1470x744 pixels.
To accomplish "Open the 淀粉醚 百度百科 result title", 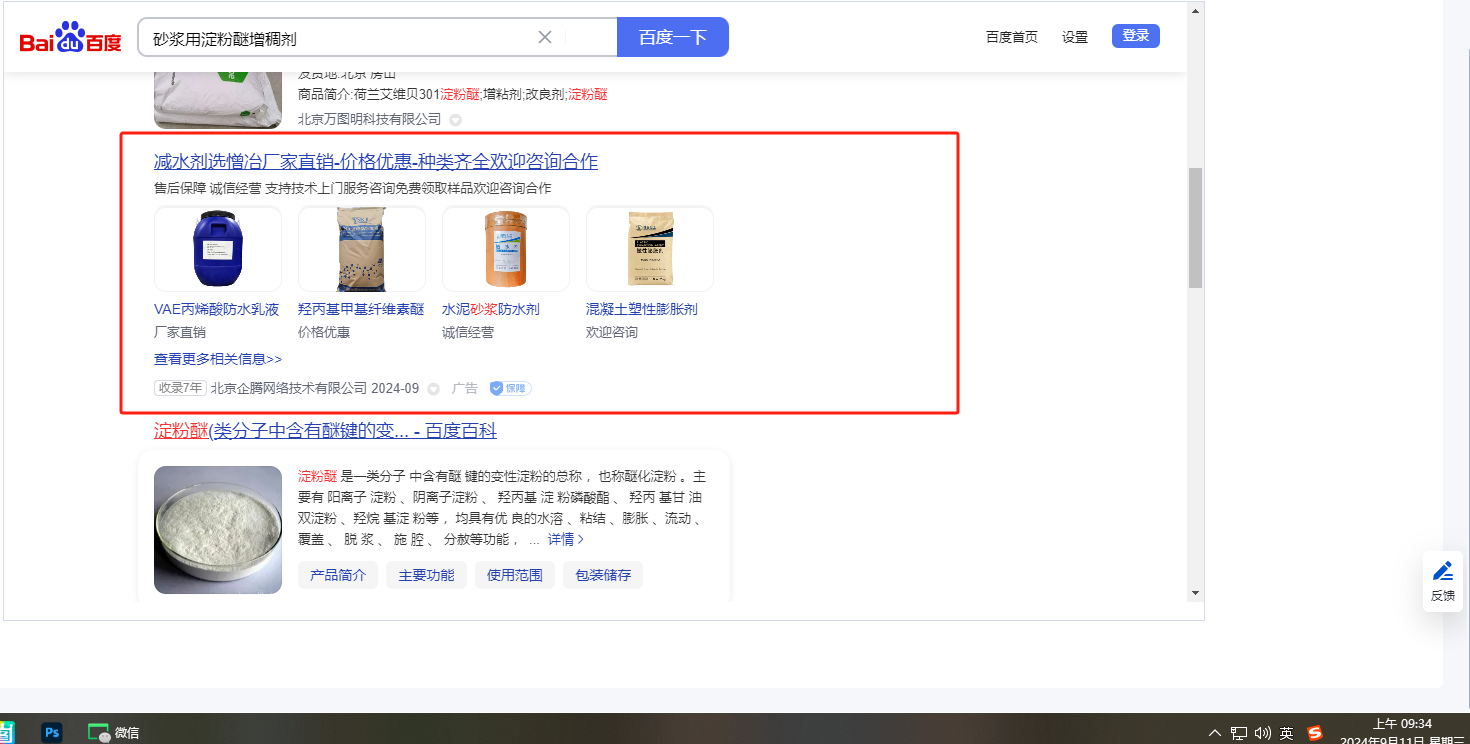I will coord(325,431).
